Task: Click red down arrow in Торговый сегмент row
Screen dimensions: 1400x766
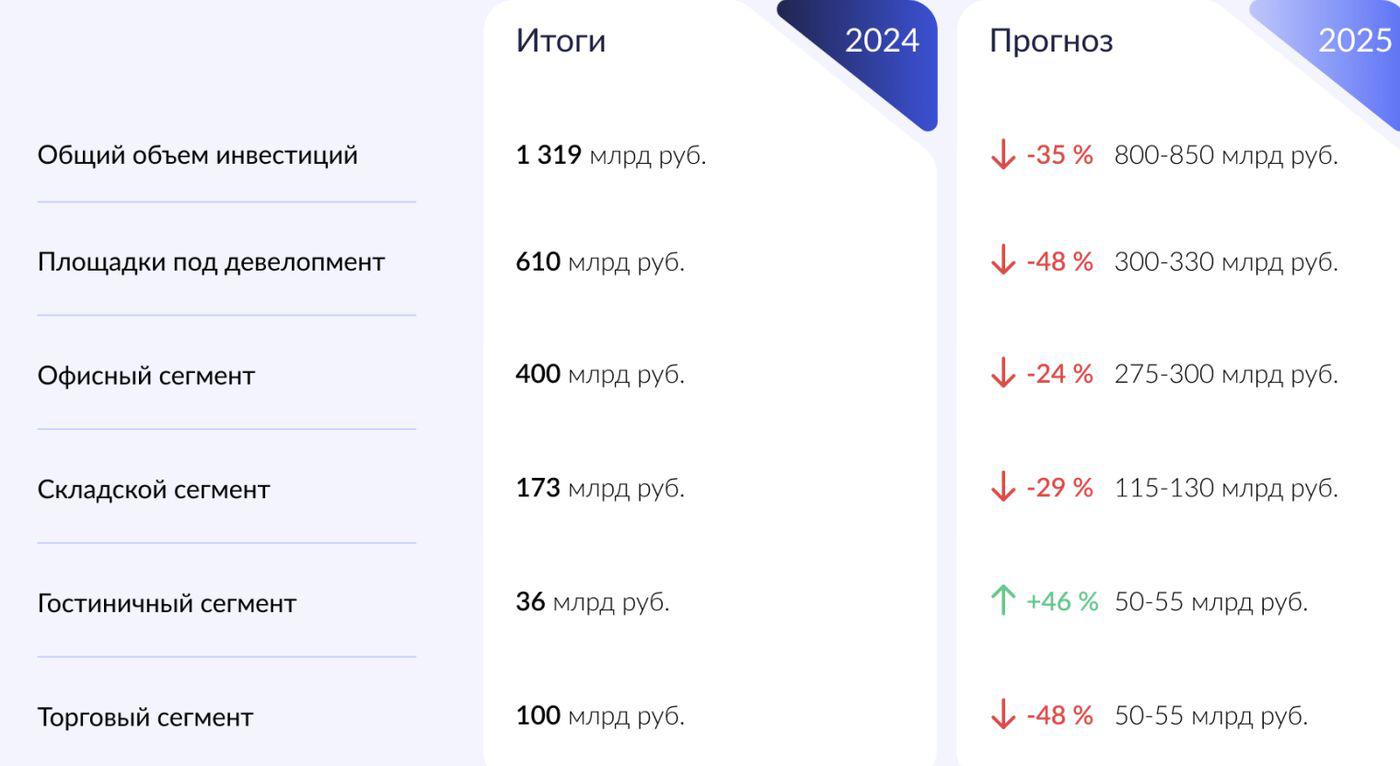Action: pyautogui.click(x=1002, y=715)
